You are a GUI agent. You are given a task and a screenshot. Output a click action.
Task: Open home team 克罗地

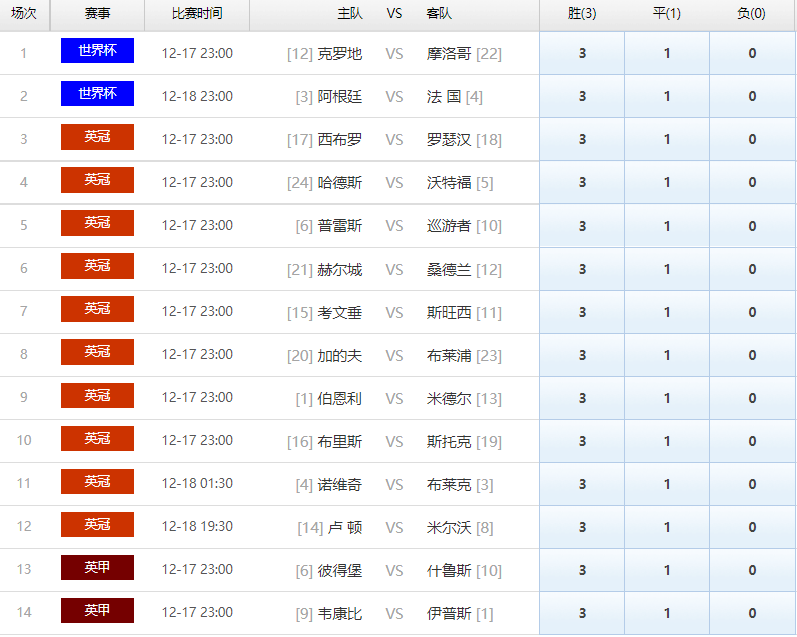340,53
